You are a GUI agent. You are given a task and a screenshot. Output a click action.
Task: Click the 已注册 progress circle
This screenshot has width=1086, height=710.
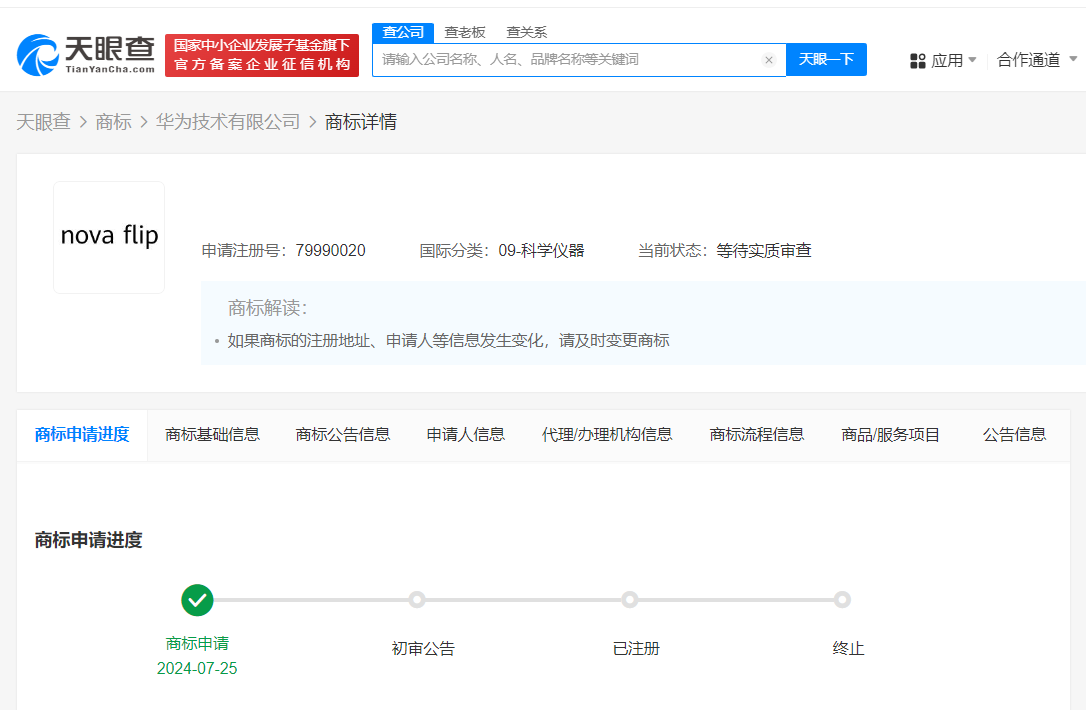pyautogui.click(x=630, y=599)
